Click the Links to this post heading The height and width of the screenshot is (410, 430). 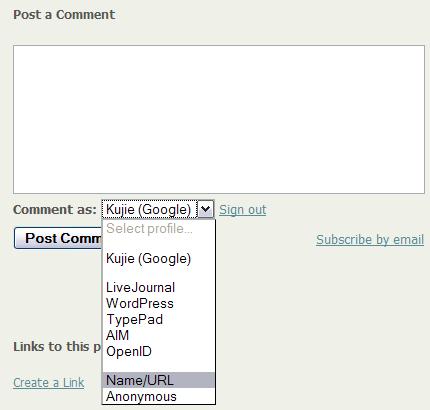coord(57,347)
